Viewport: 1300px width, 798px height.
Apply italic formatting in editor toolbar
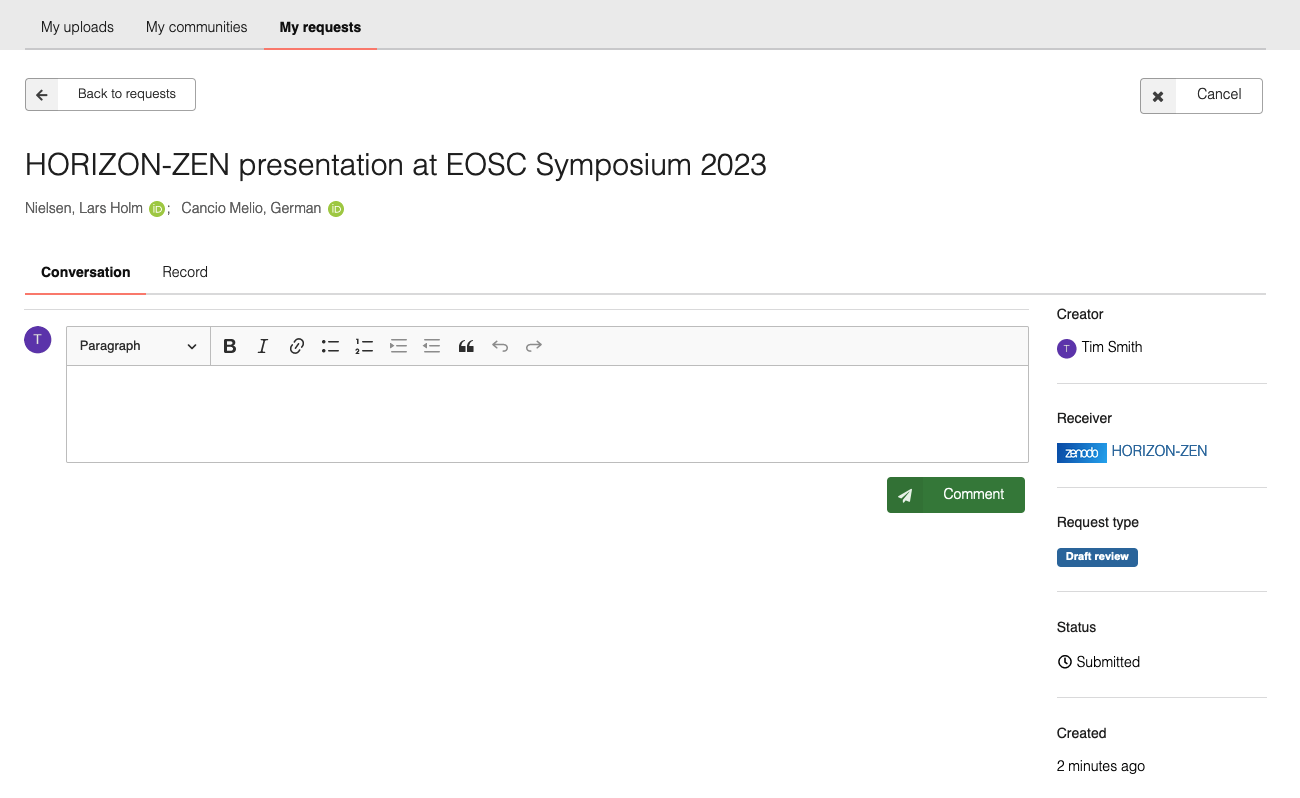[263, 346]
